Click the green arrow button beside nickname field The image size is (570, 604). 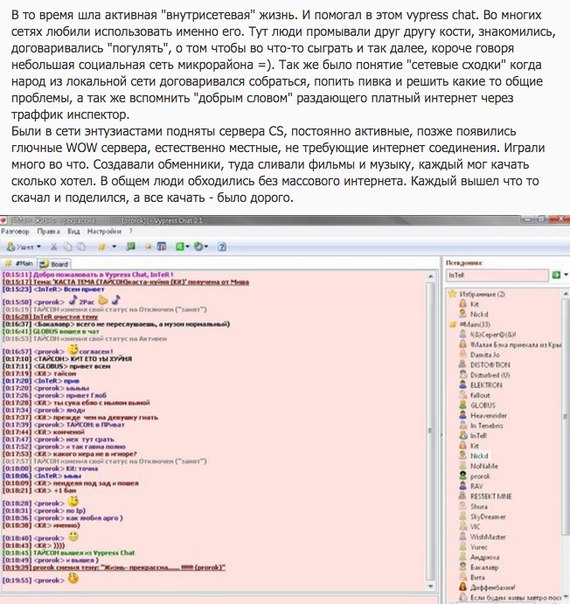[556, 275]
